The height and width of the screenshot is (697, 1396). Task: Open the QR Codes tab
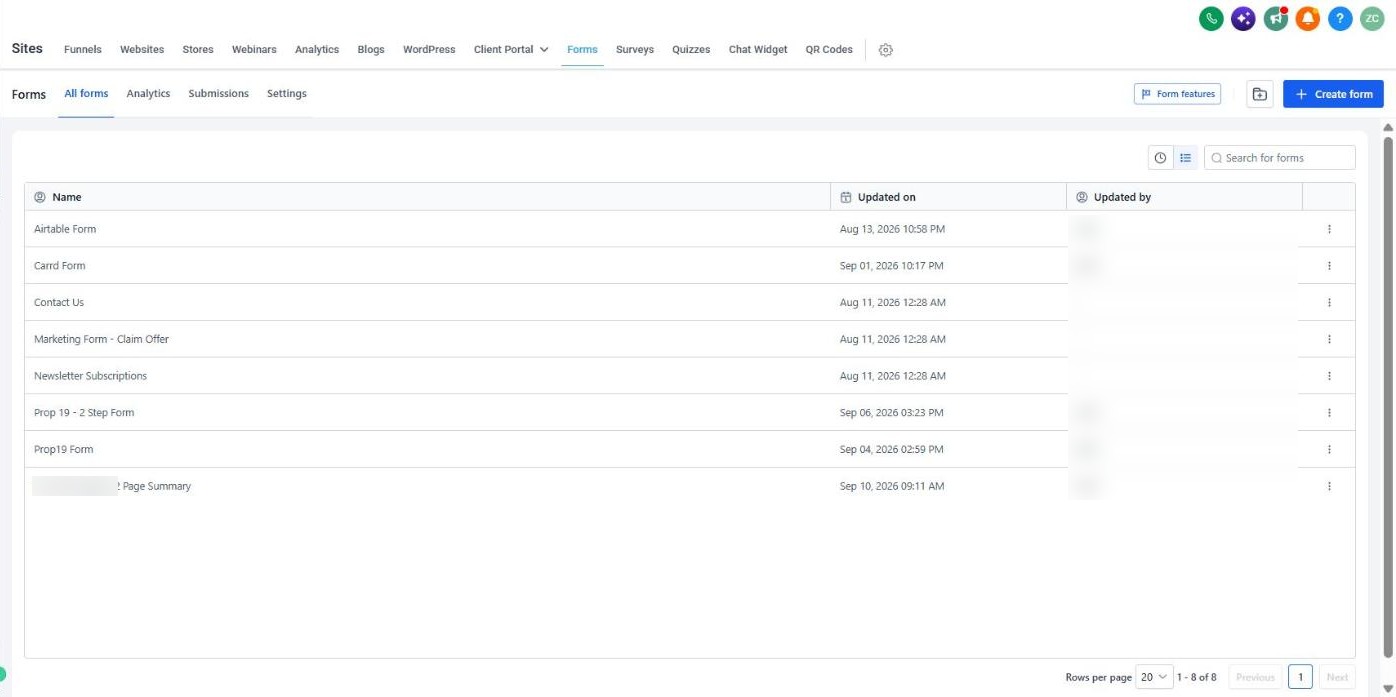pyautogui.click(x=829, y=50)
